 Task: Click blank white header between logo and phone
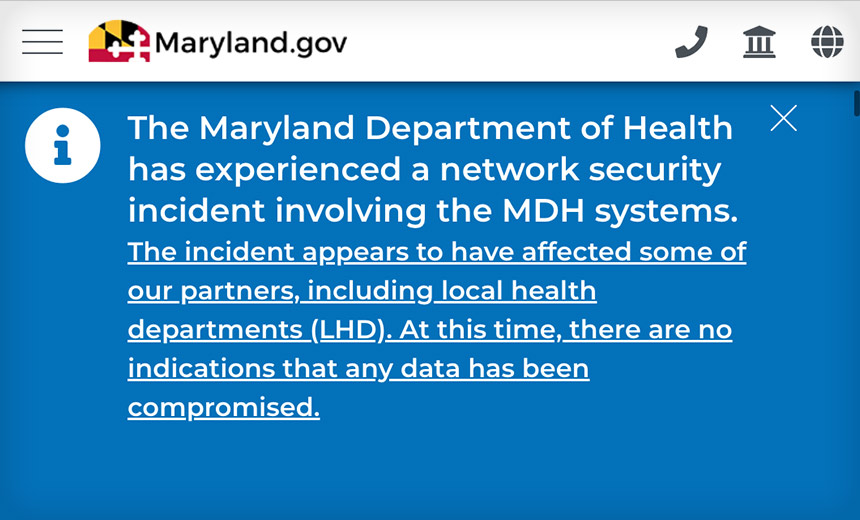[510, 42]
